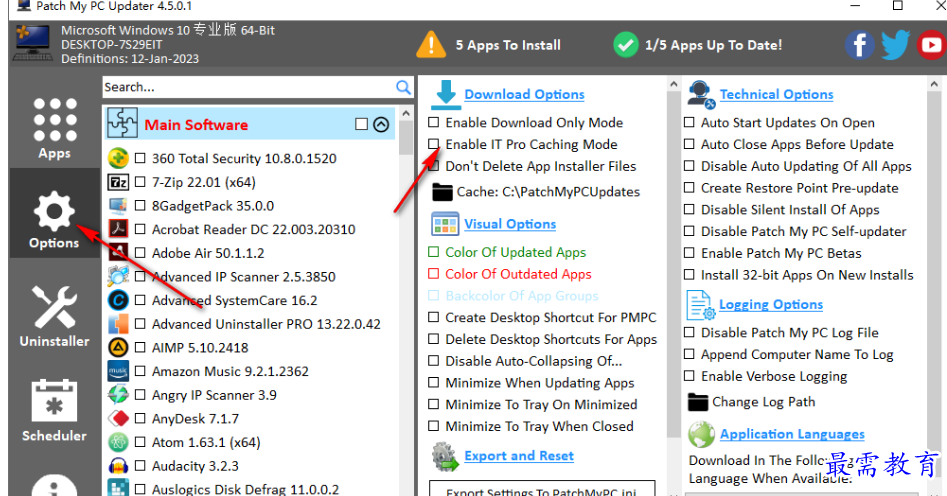Click the Export and Reset heading link
Viewport: 947px width, 496px height.
point(519,456)
